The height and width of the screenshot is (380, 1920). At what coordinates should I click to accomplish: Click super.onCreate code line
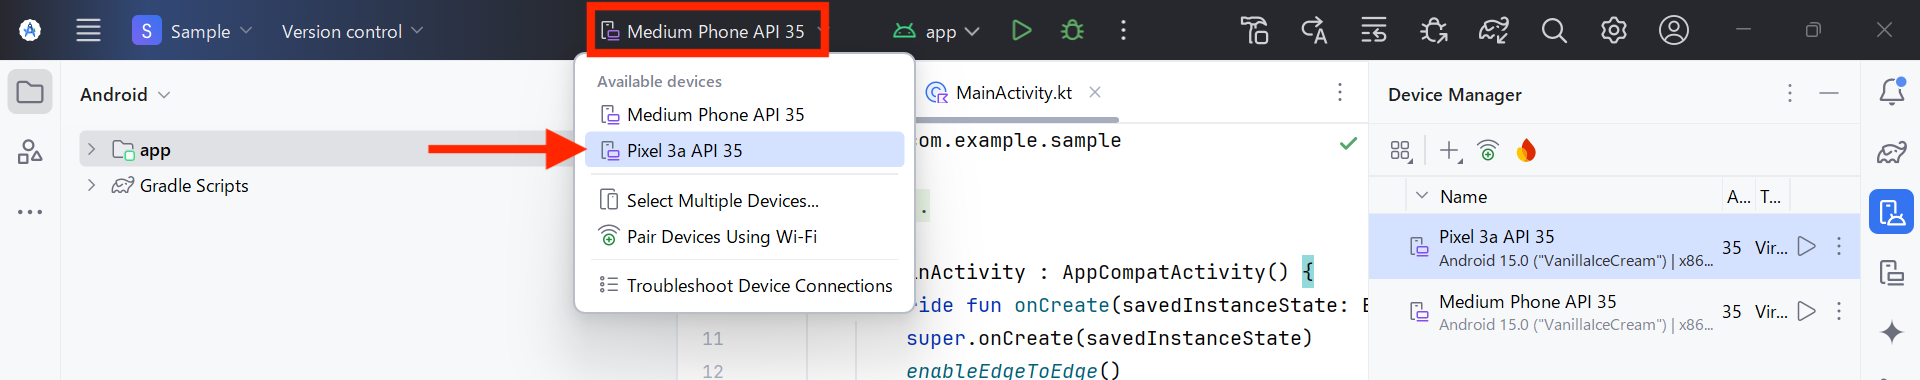pyautogui.click(x=1109, y=339)
